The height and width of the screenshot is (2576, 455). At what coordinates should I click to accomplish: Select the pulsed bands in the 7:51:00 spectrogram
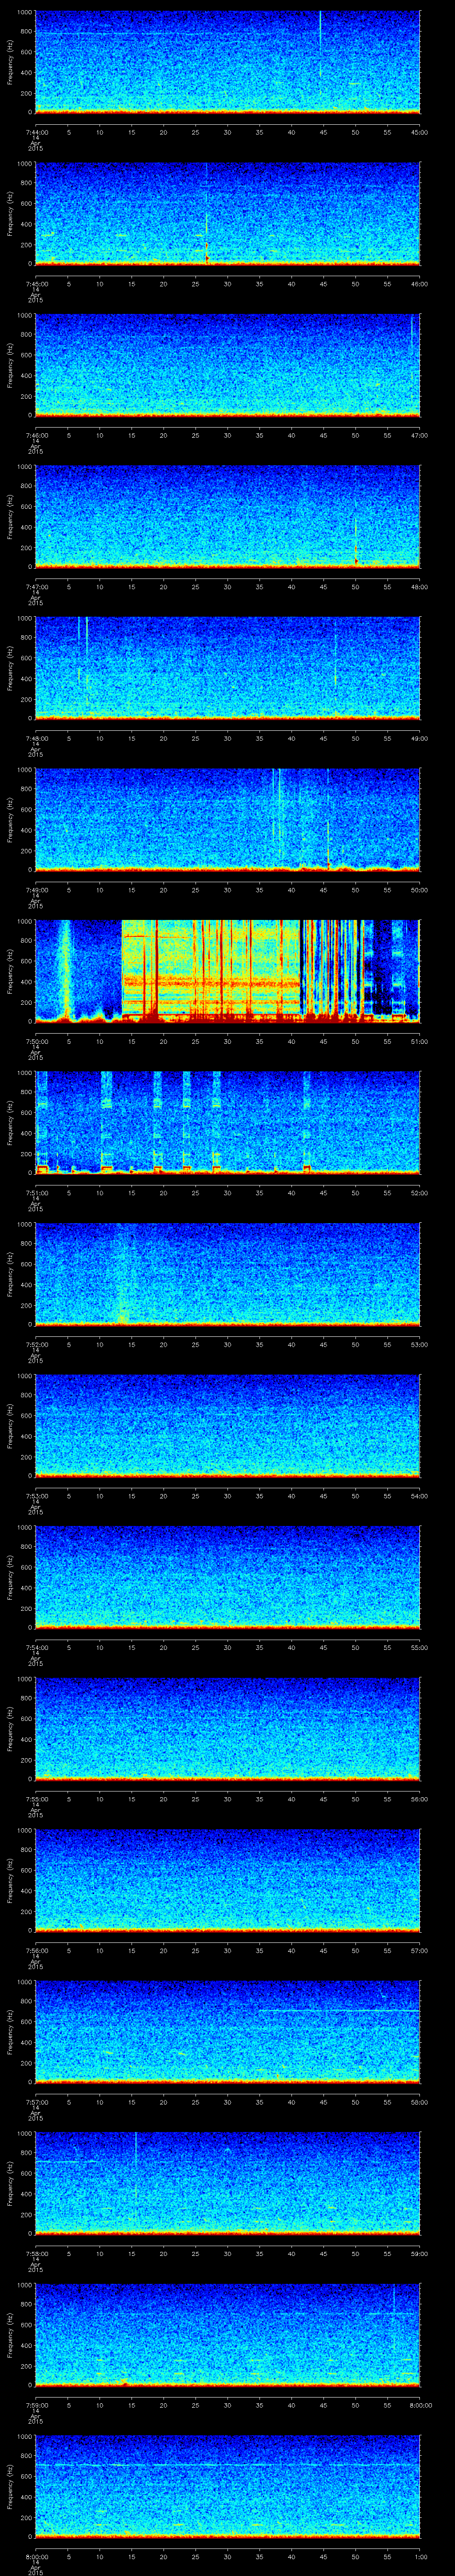click(175, 1121)
